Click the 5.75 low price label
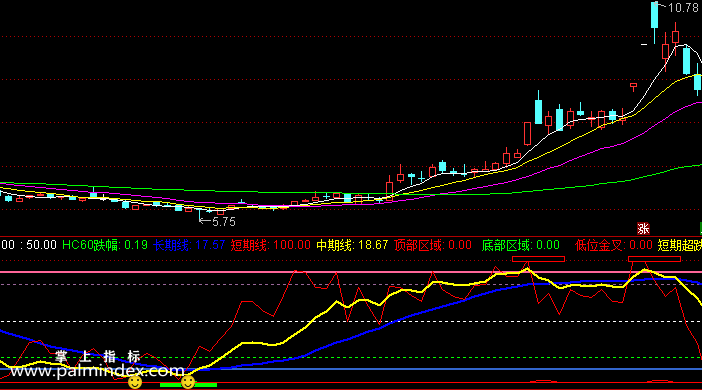The image size is (702, 390). coord(223,222)
